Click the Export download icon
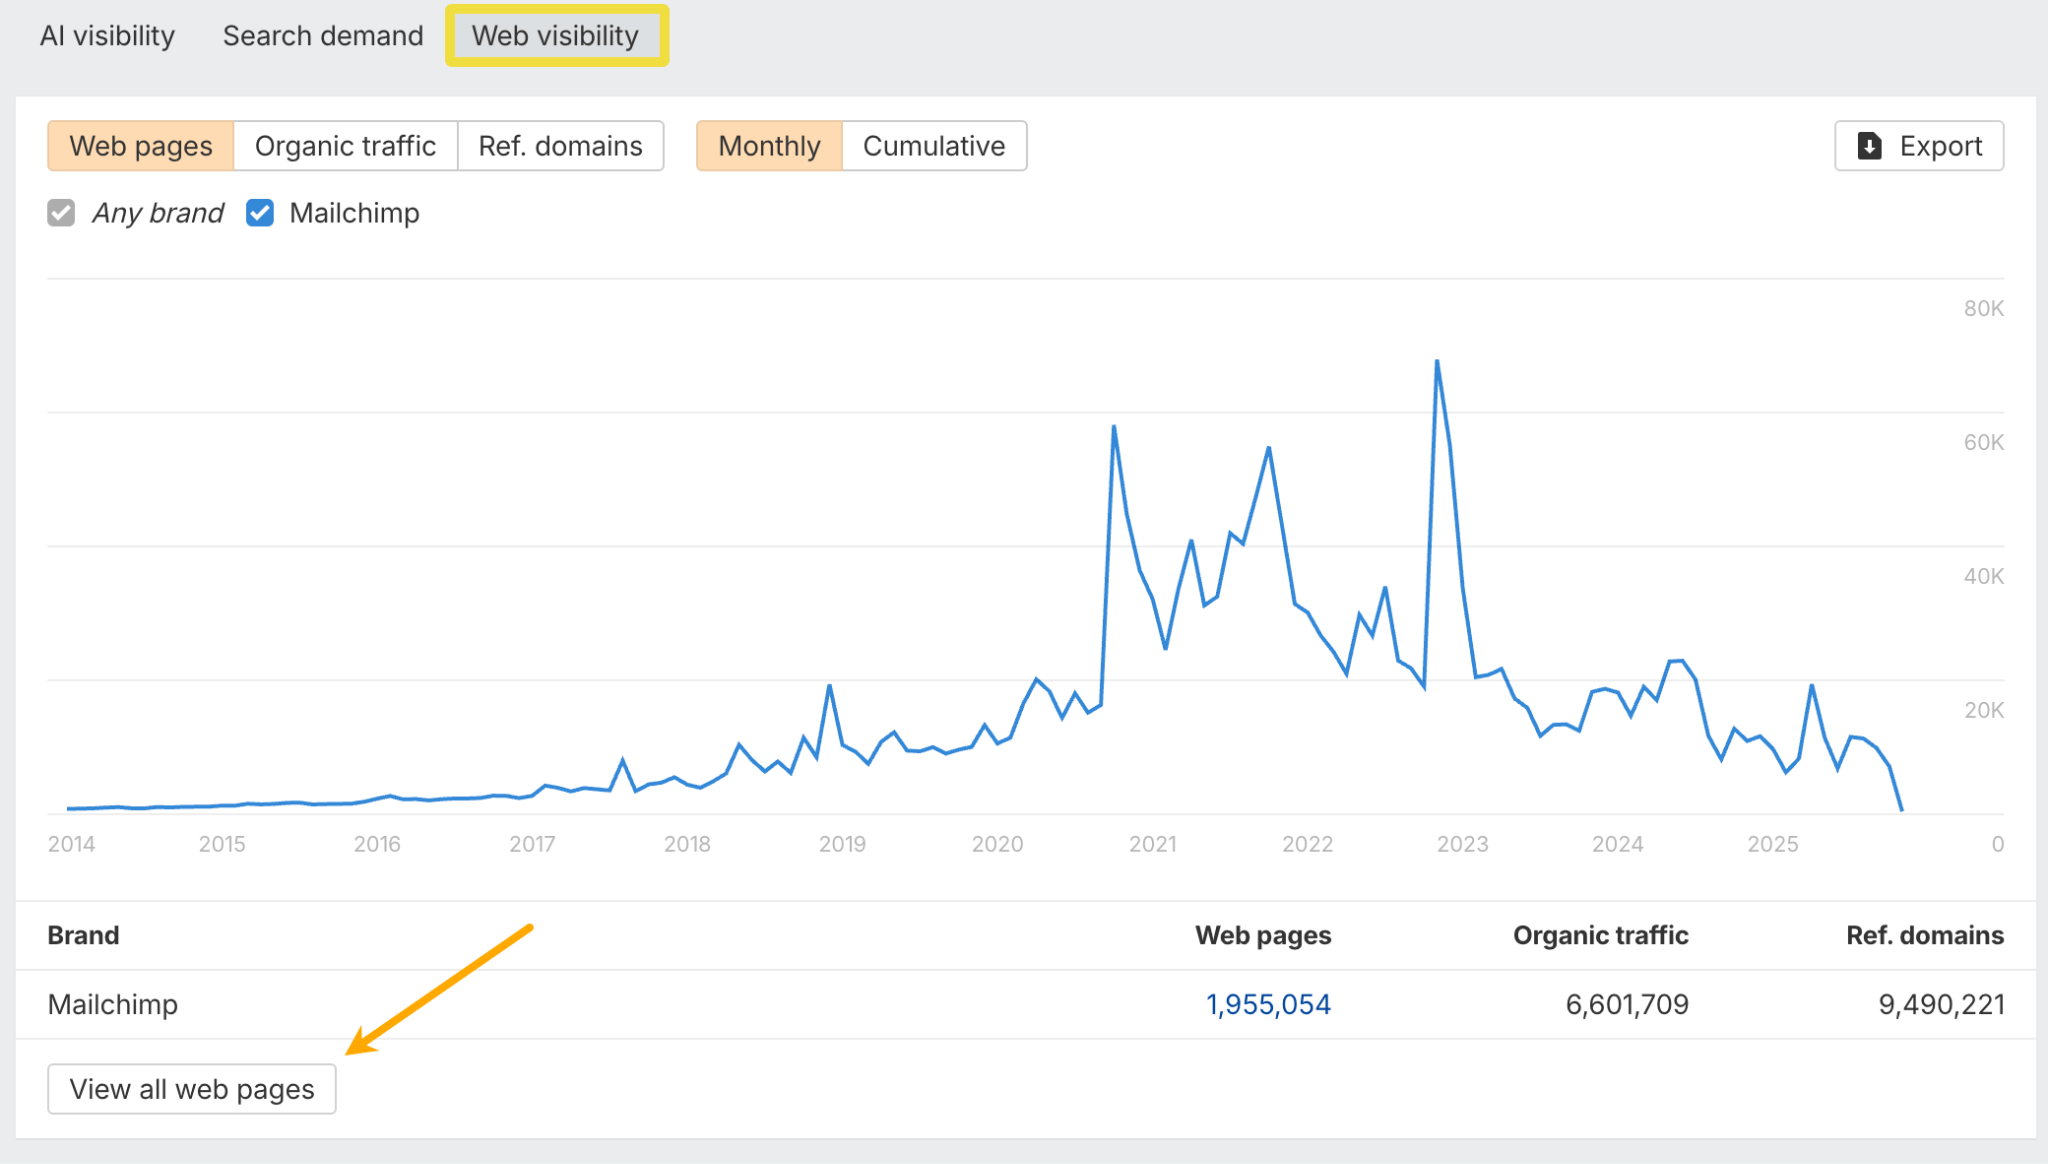 pos(1869,146)
